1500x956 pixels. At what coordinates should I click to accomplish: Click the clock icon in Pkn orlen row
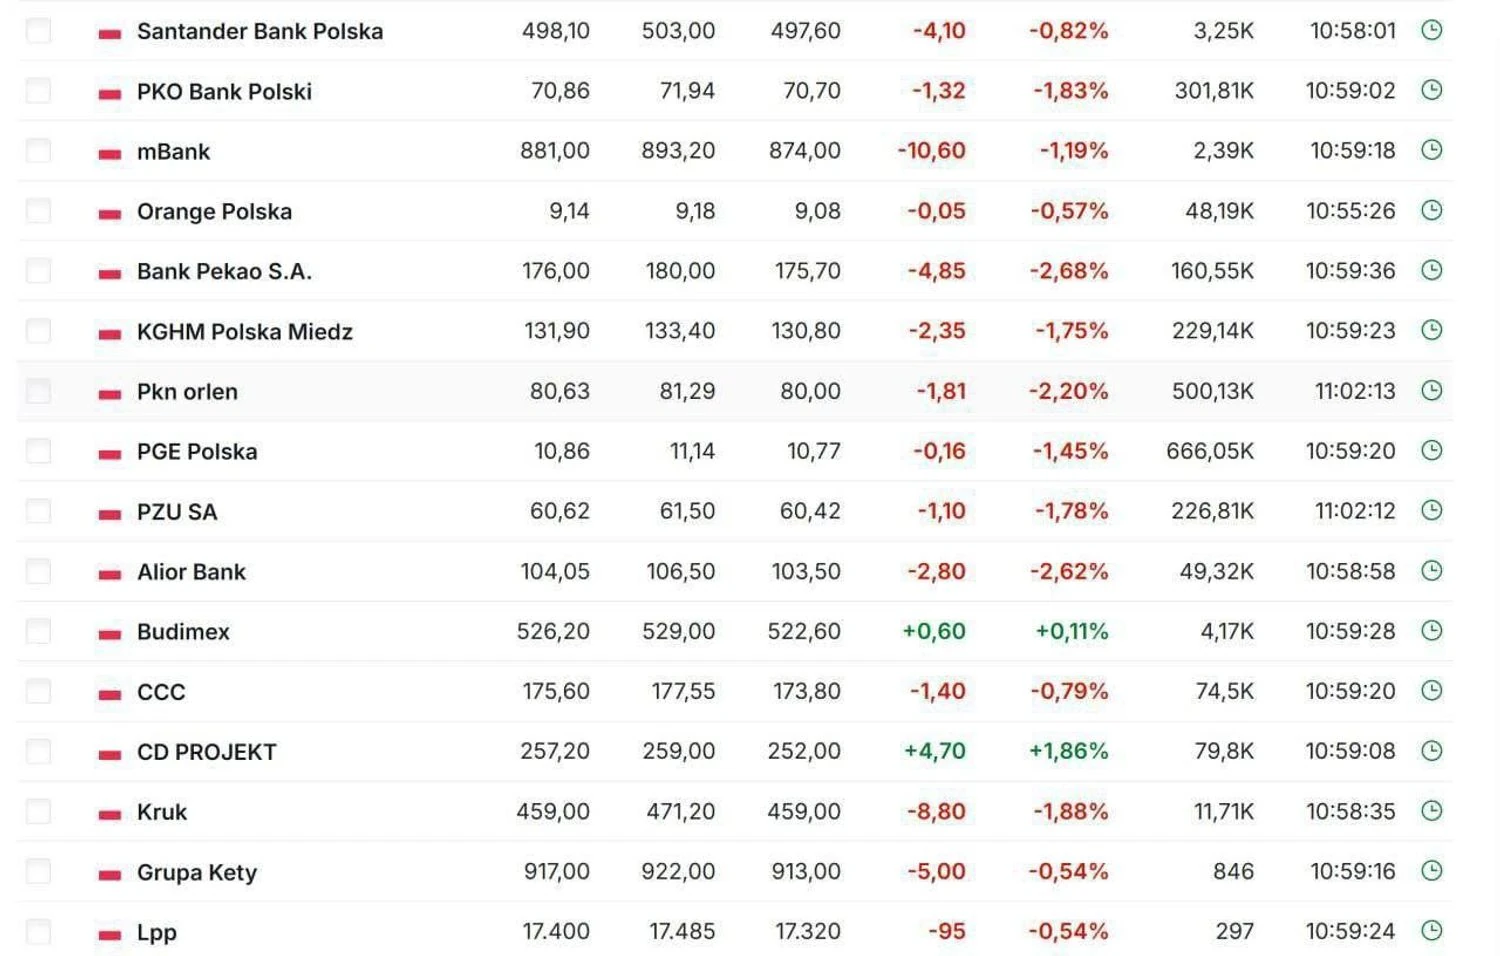tap(1431, 390)
